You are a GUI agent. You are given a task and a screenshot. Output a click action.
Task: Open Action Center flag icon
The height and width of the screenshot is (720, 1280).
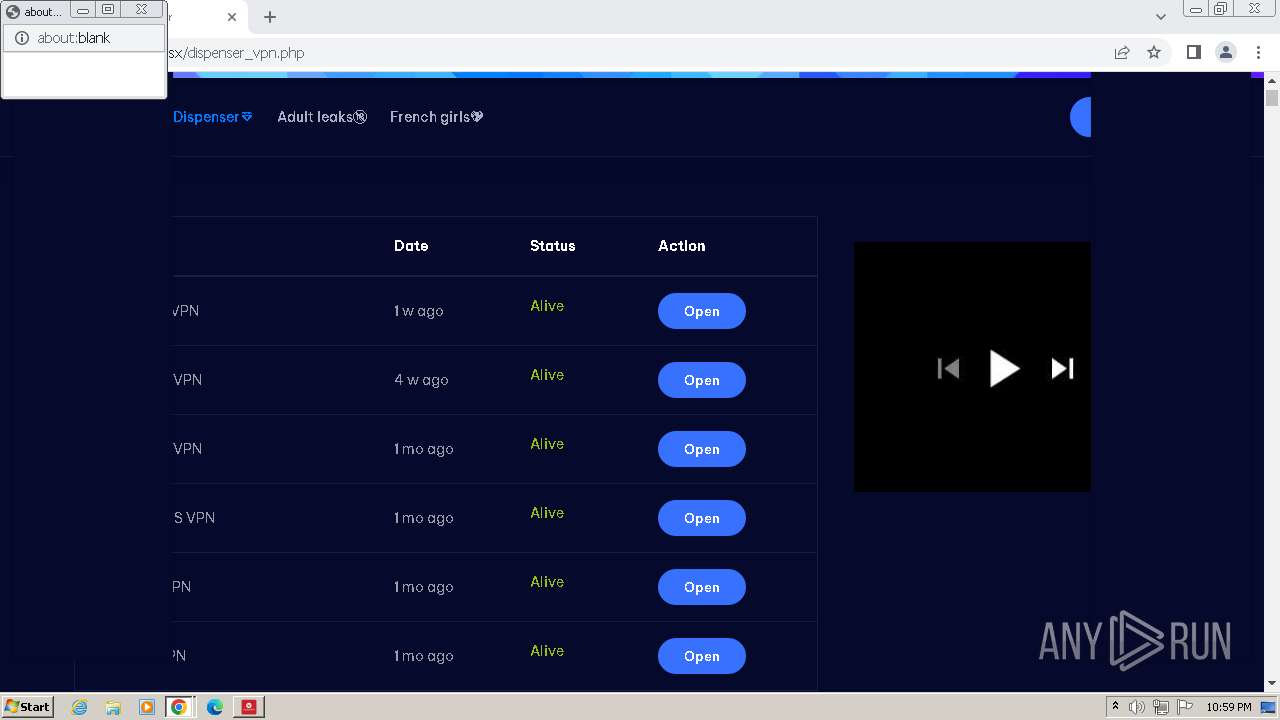tap(1185, 707)
